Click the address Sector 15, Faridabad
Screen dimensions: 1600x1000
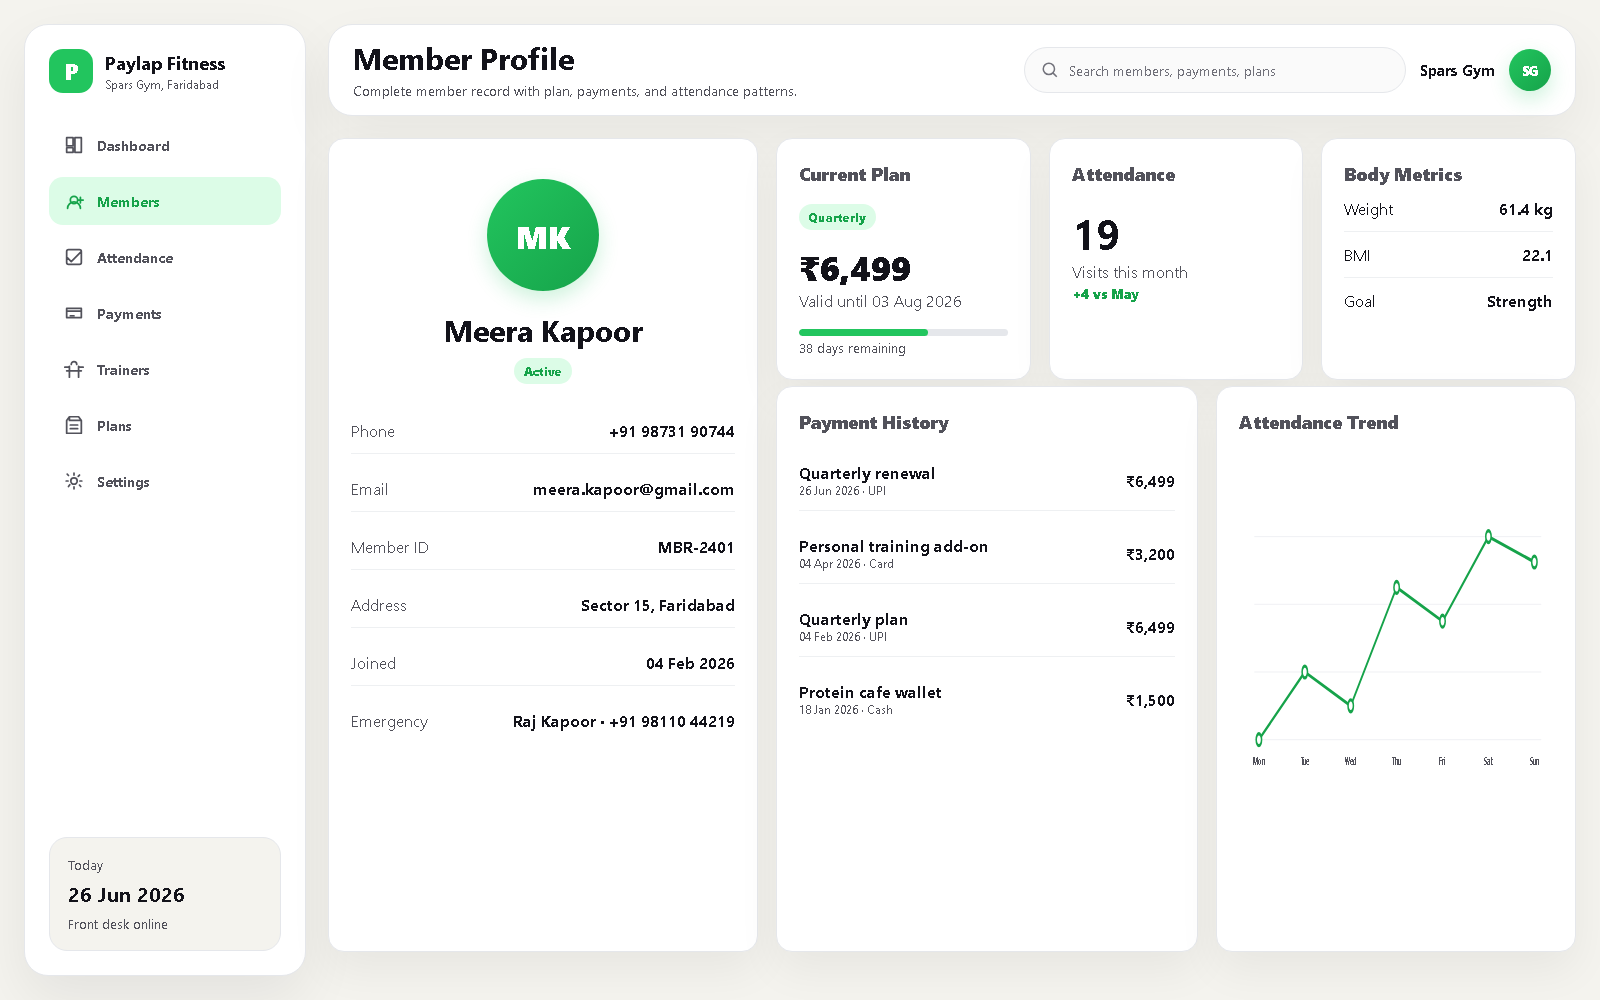(658, 605)
